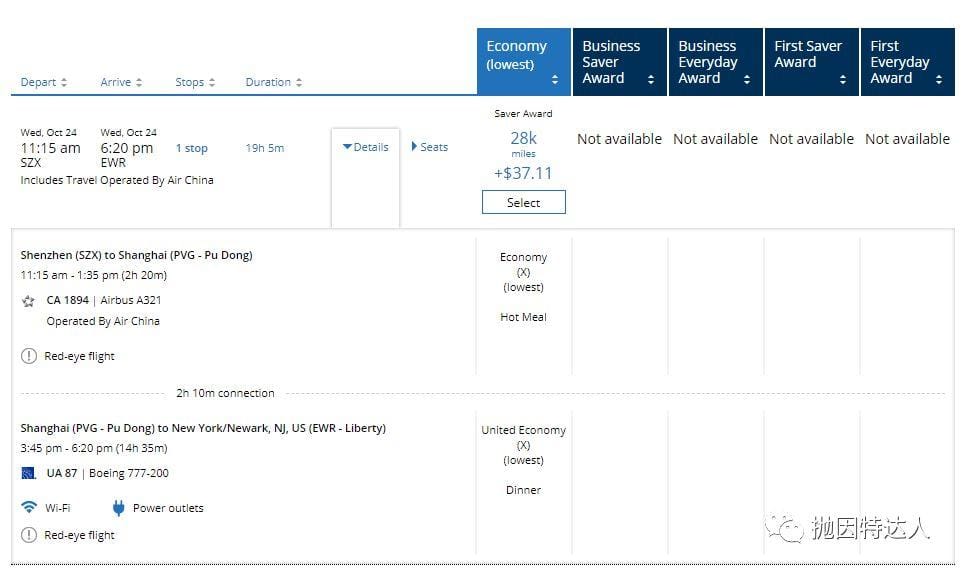Click the 19h 5m duration link
The image size is (962, 571).
coord(265,148)
